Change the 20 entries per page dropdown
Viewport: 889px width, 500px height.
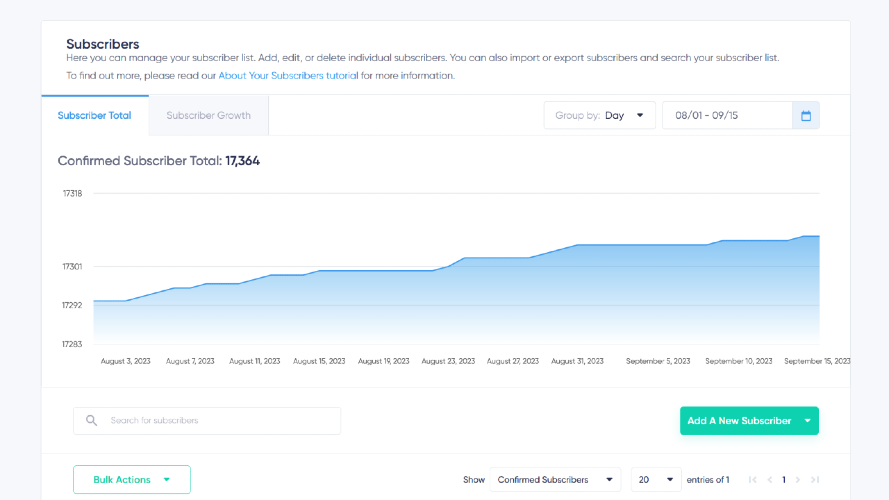tap(656, 480)
